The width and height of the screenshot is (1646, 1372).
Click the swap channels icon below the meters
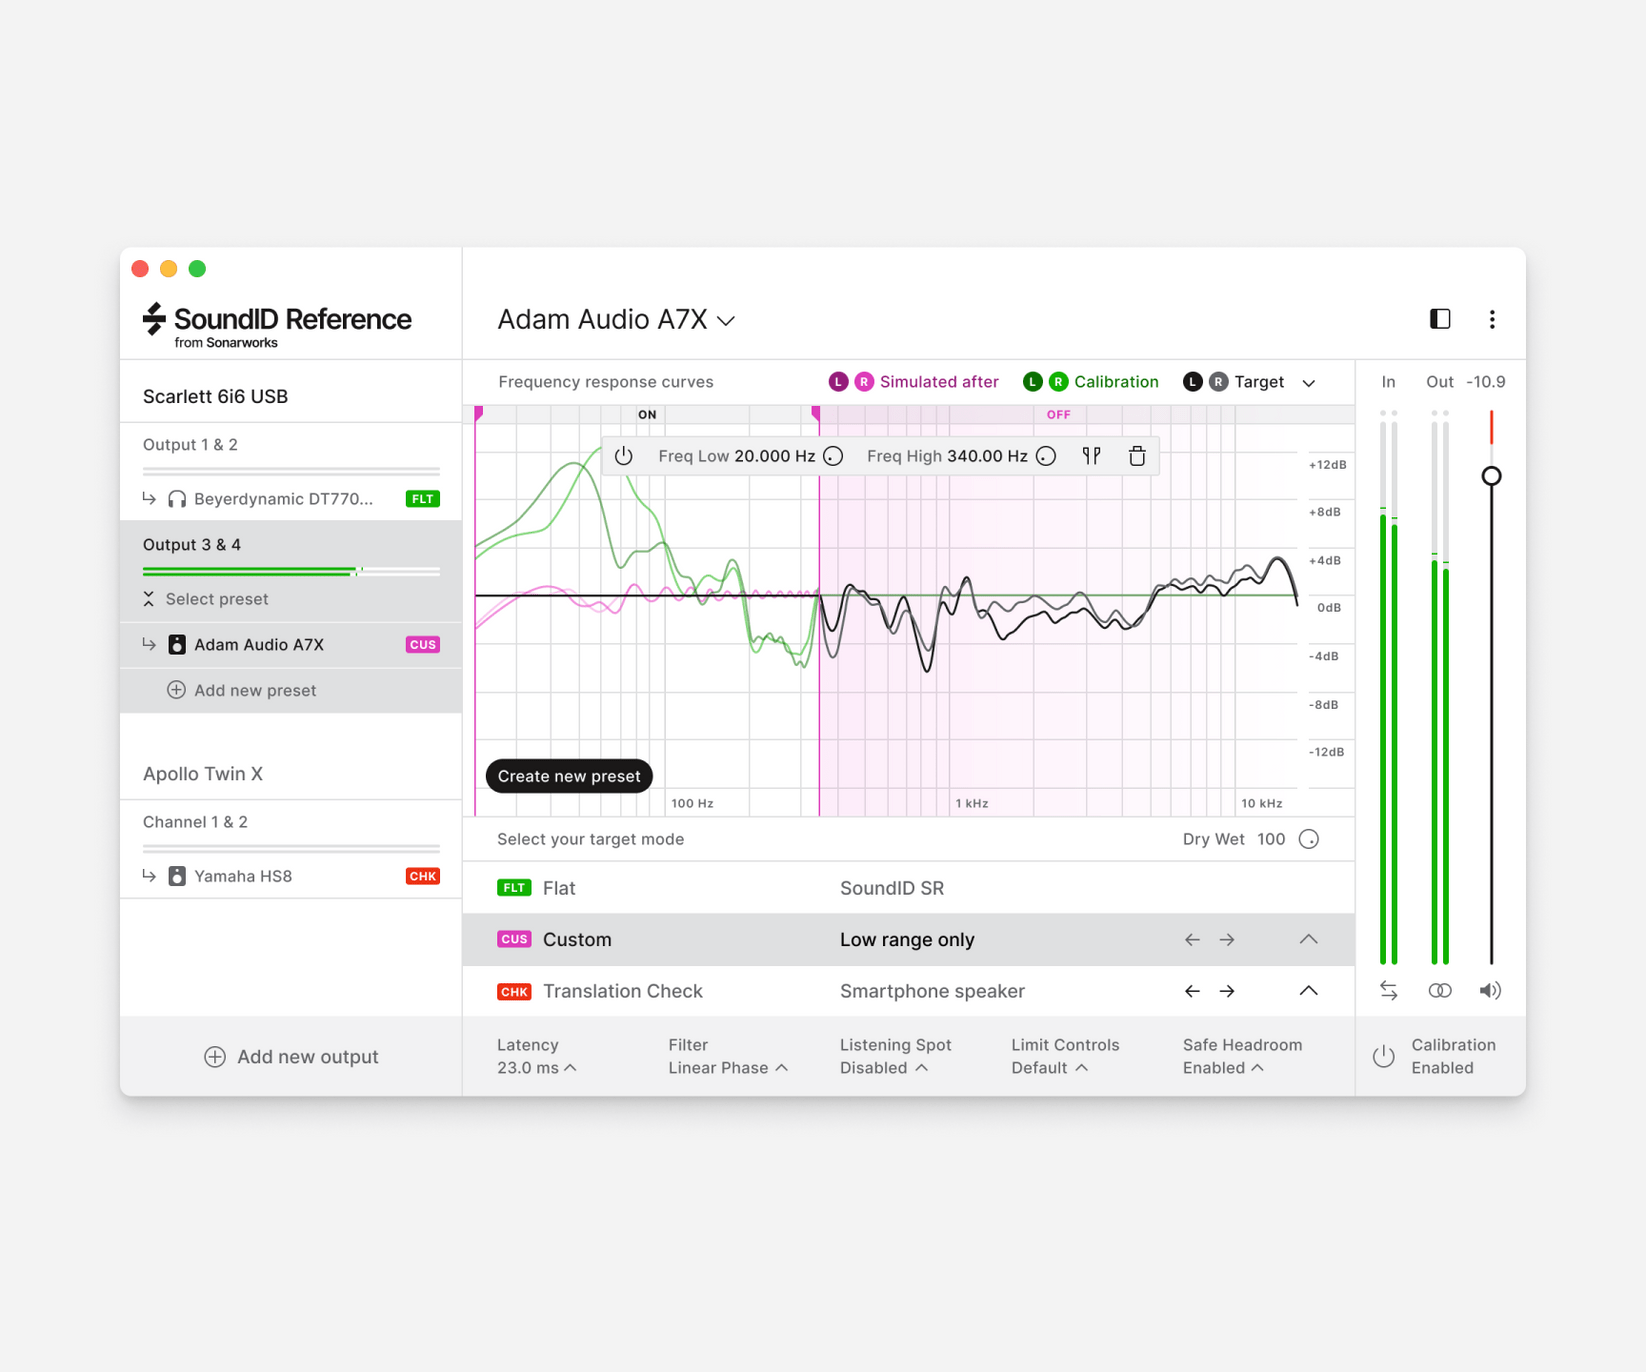point(1389,990)
